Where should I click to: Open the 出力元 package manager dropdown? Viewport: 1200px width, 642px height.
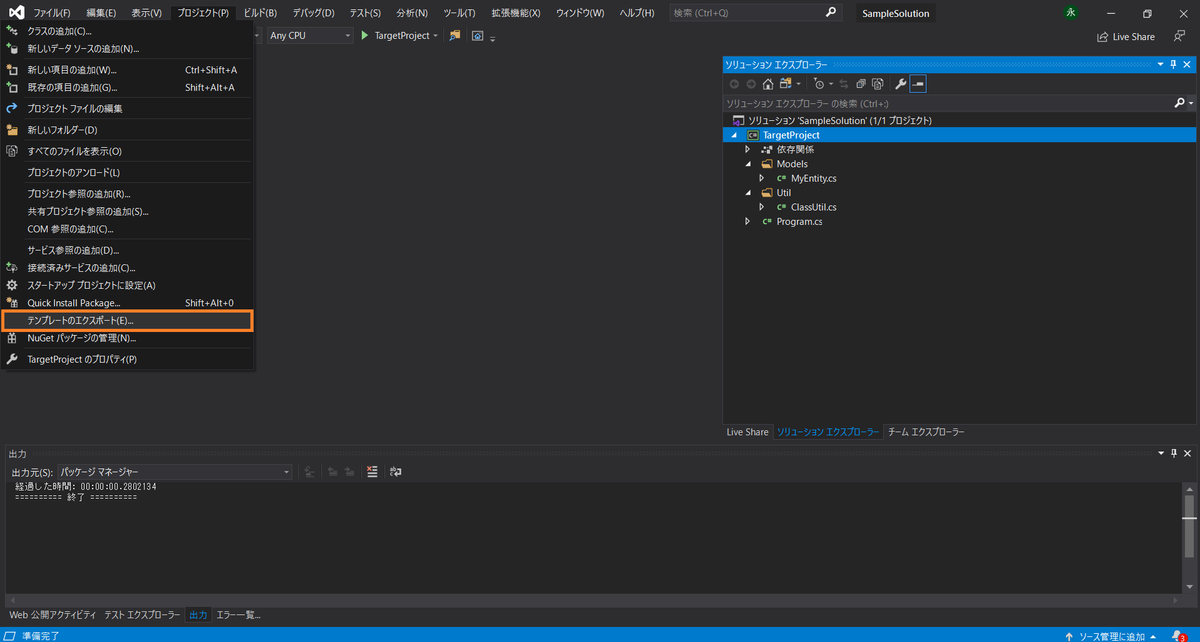click(174, 471)
